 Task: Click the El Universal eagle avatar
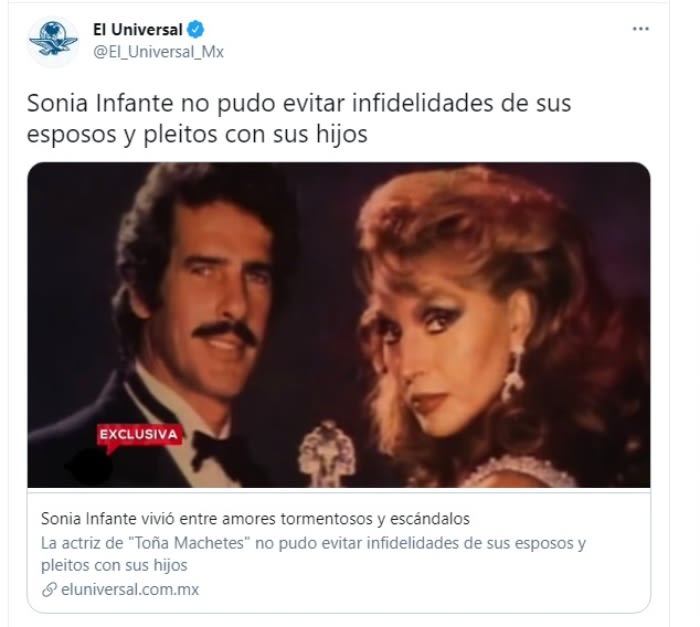click(54, 39)
